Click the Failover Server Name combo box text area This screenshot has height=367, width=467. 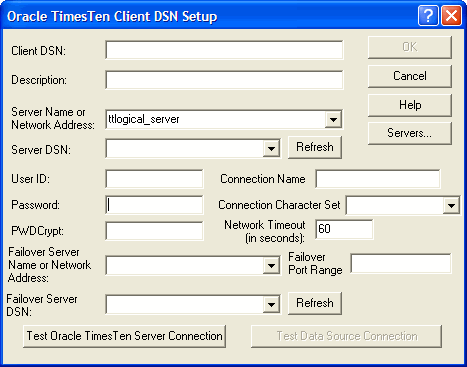pos(185,266)
